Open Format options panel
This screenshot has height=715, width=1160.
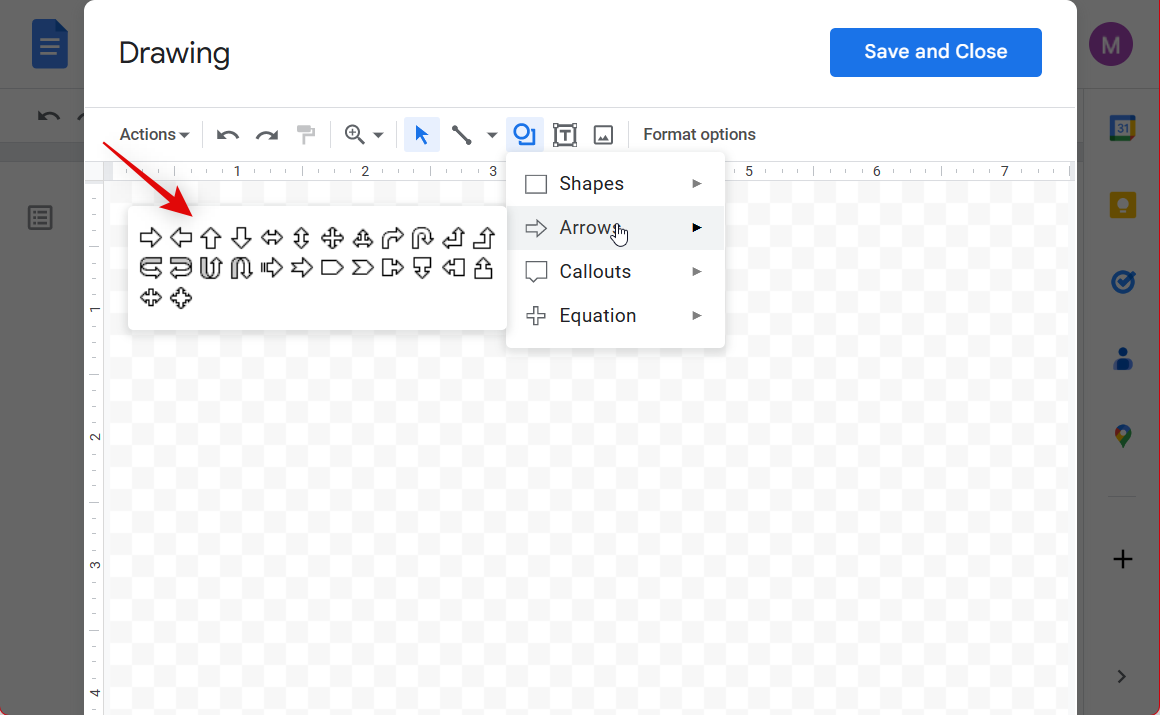pyautogui.click(x=699, y=135)
